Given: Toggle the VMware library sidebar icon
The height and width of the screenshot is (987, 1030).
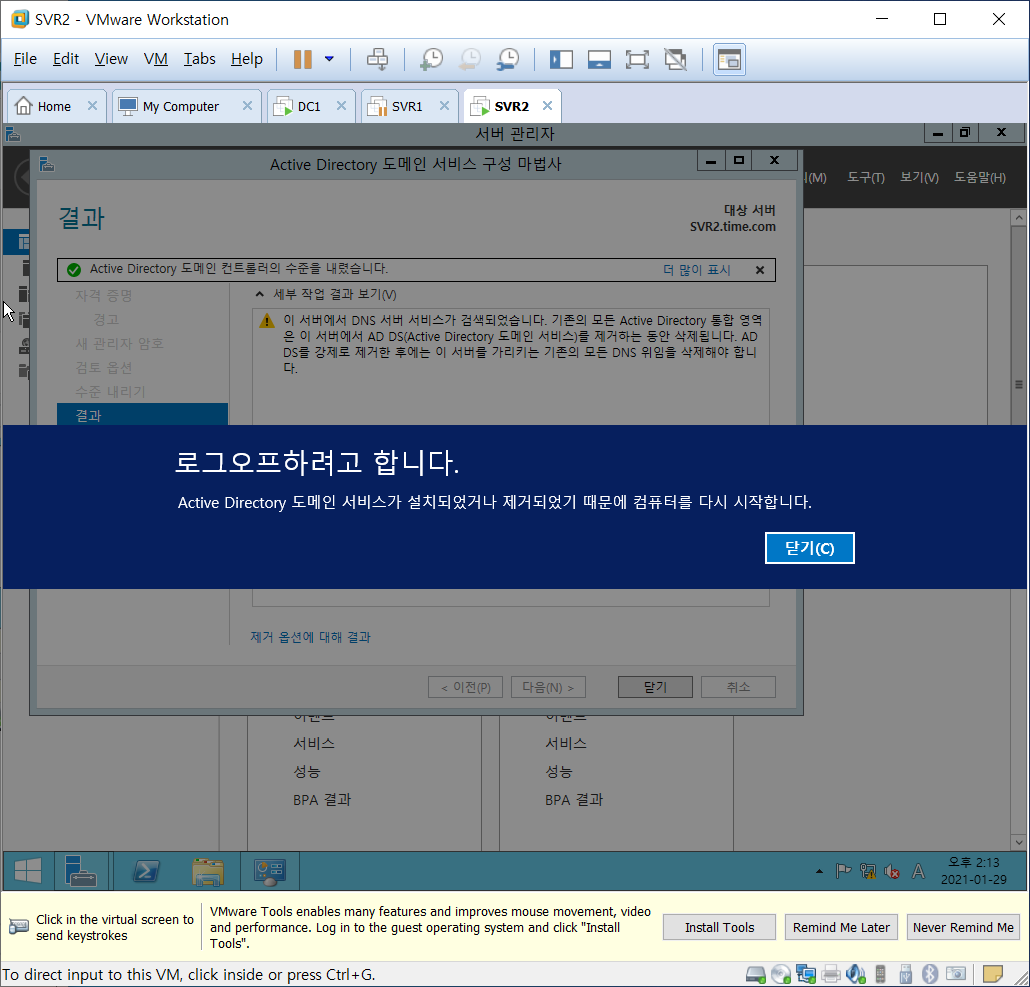Looking at the screenshot, I should coord(561,59).
